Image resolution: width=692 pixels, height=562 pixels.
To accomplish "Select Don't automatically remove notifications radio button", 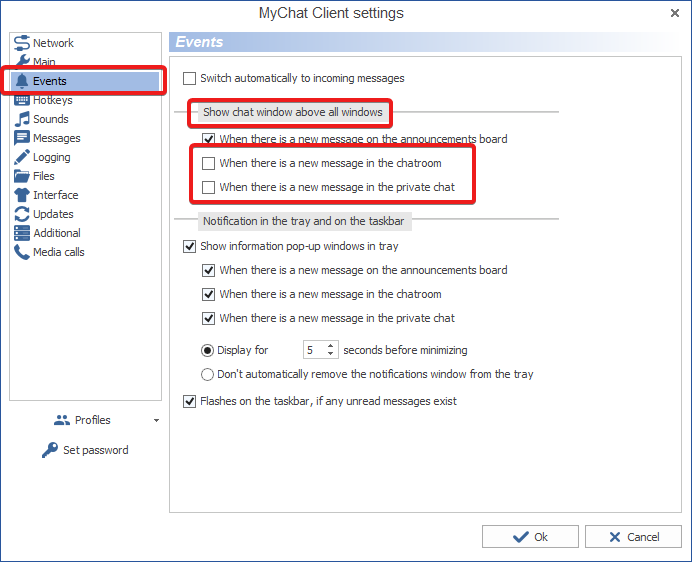I will click(x=207, y=374).
